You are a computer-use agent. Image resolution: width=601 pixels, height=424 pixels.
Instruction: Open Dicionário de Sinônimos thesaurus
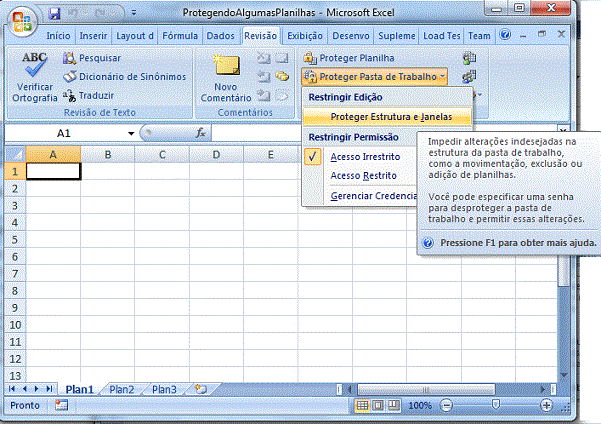125,77
